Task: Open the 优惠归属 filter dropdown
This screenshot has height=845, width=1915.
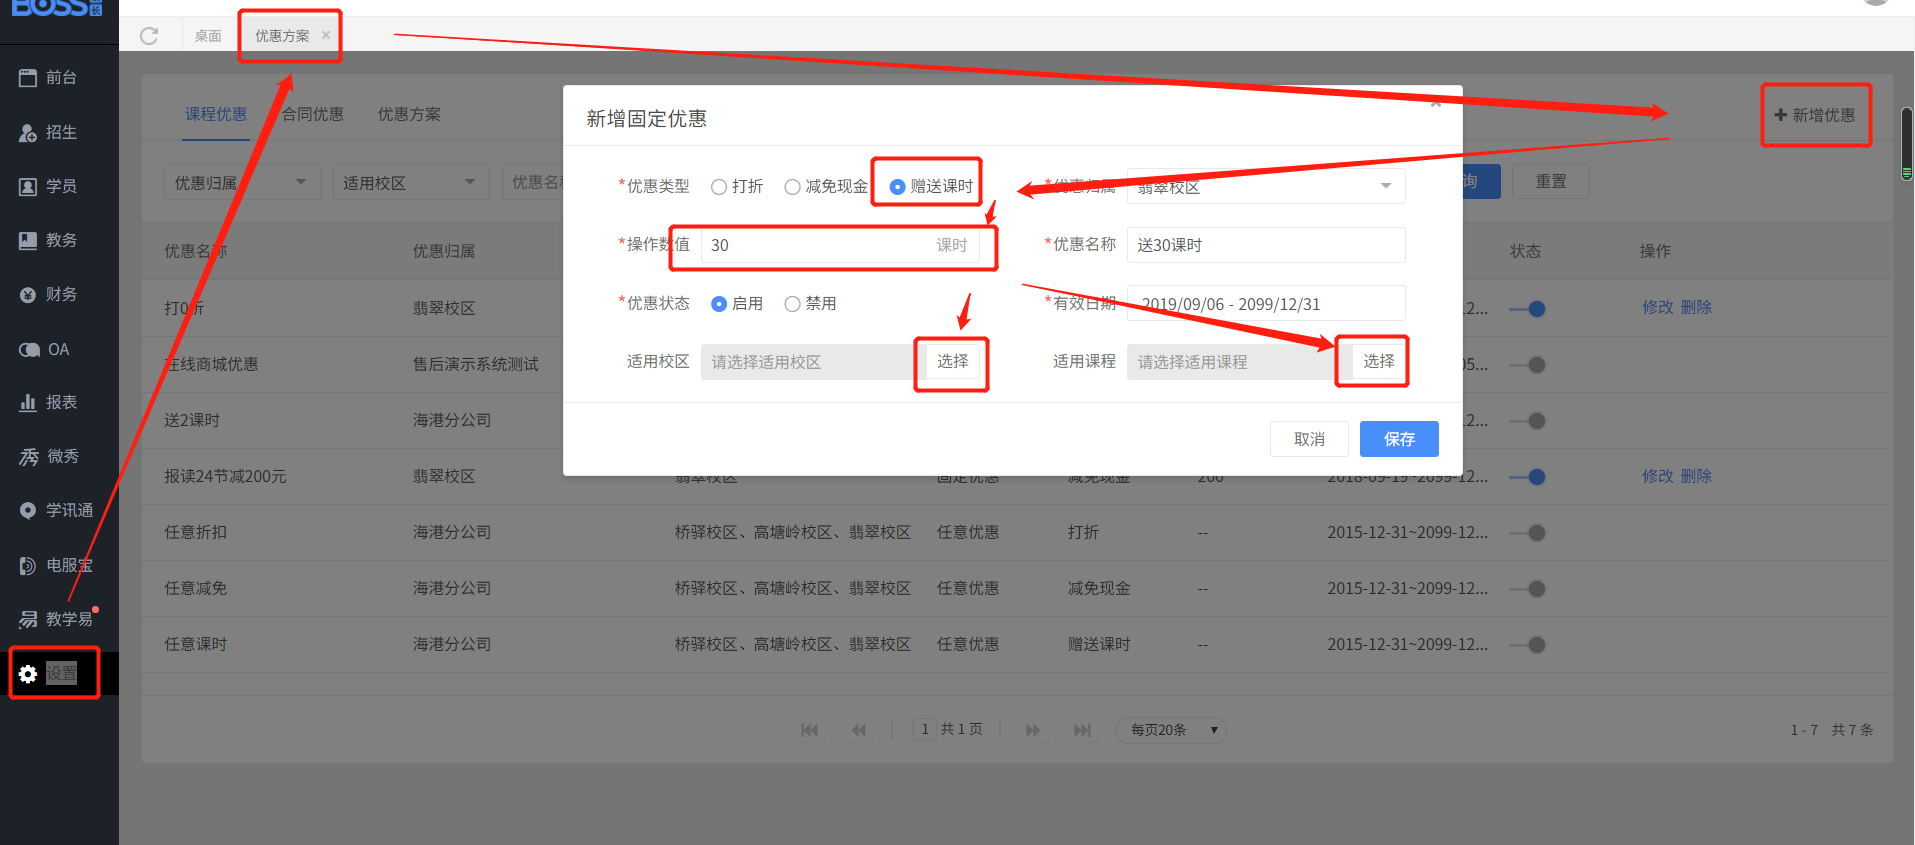Action: (x=242, y=182)
